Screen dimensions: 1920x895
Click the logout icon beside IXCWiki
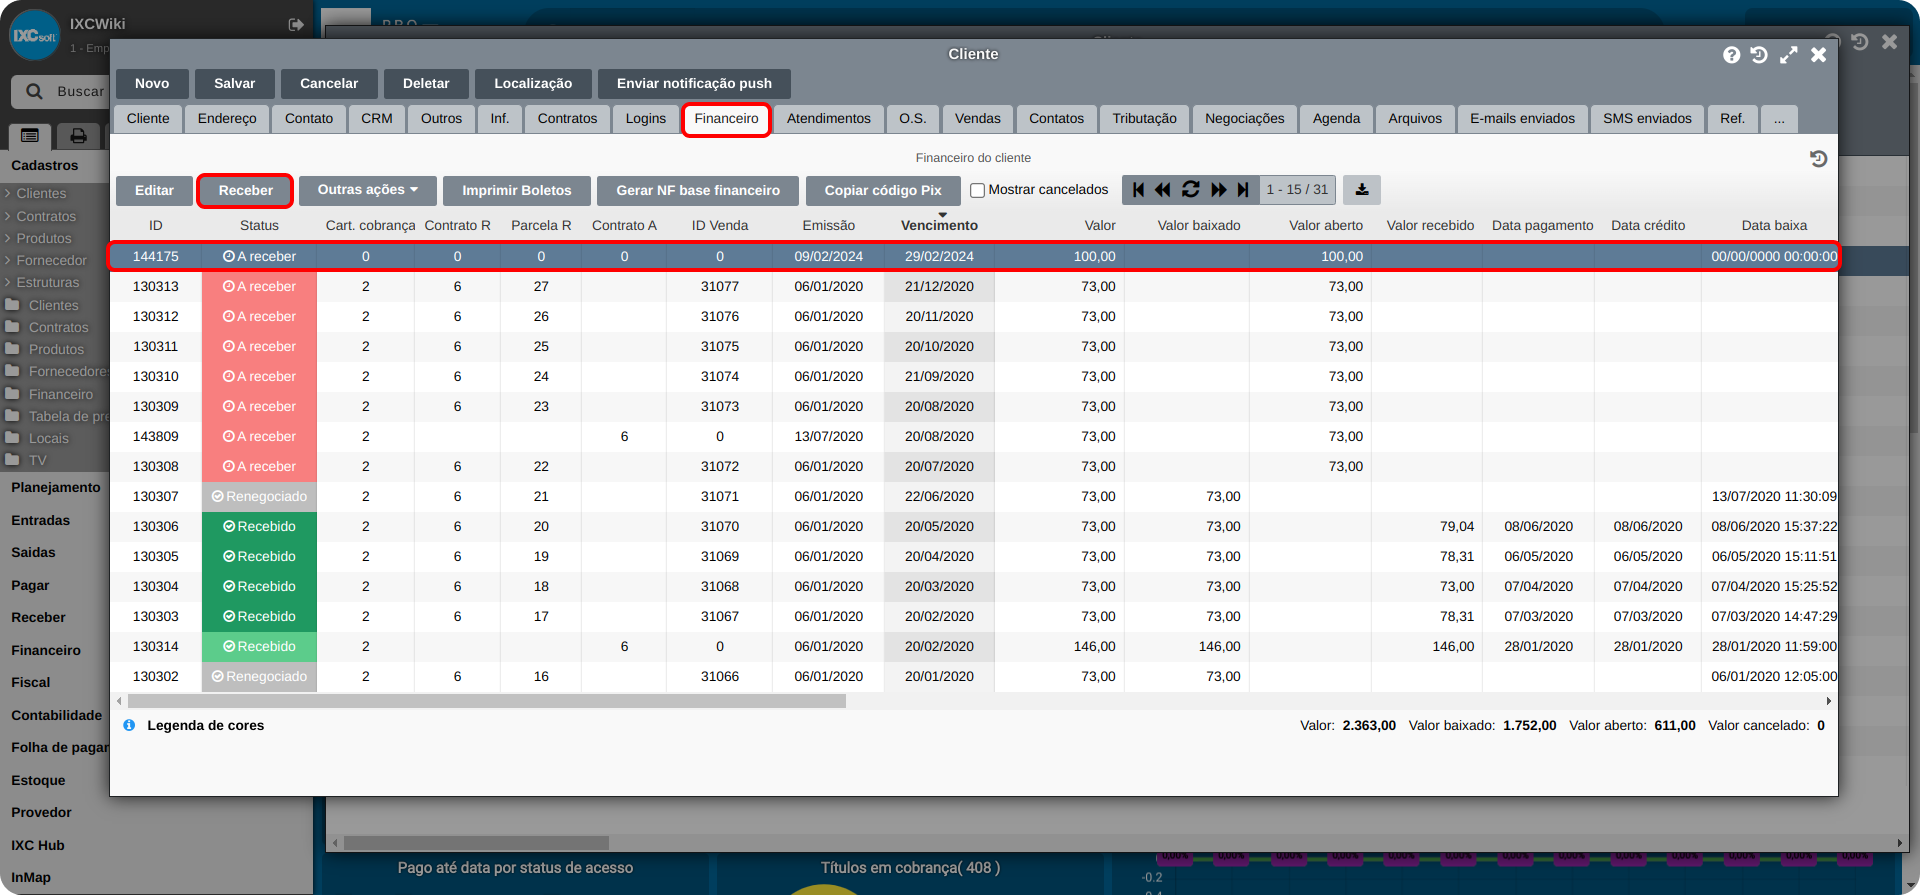[x=296, y=24]
